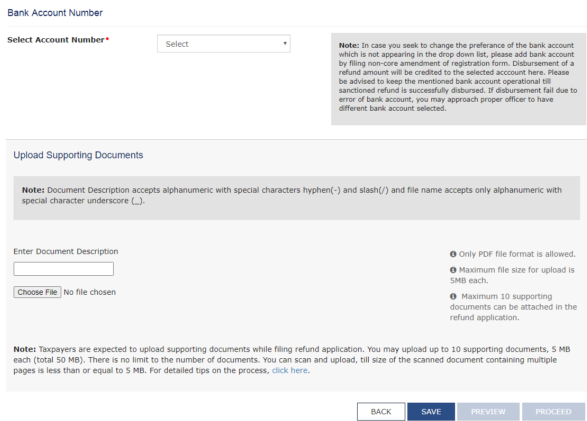Click info icon beside maximum 10 documents note
The height and width of the screenshot is (421, 587).
(x=453, y=296)
